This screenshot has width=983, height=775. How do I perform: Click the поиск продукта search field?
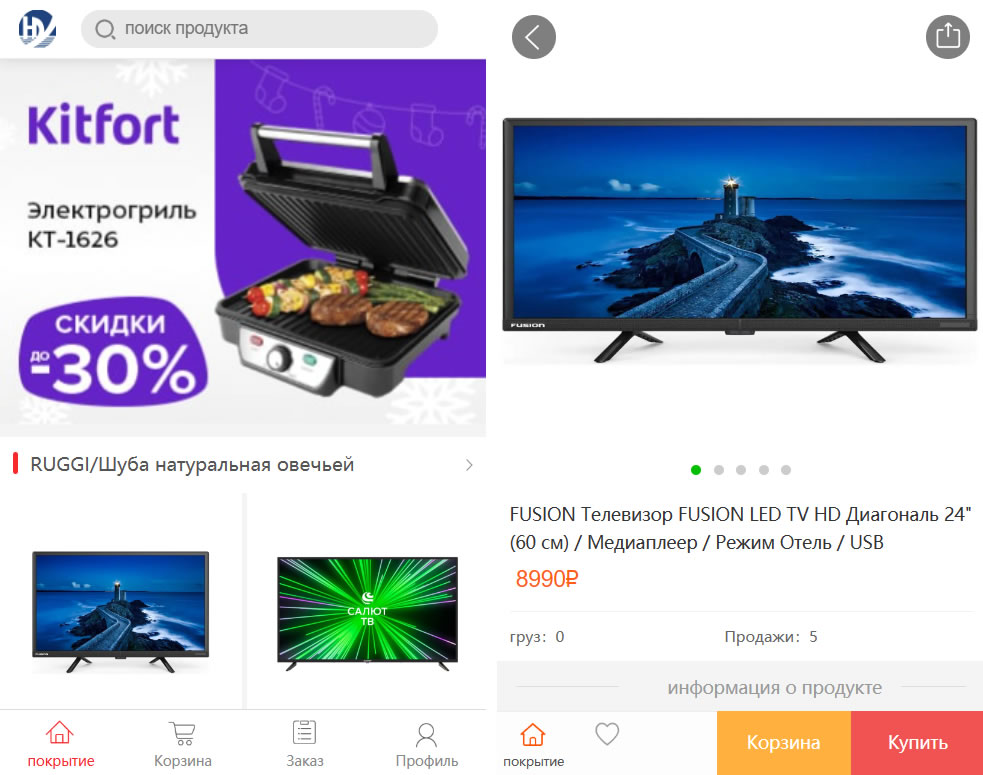pyautogui.click(x=260, y=29)
